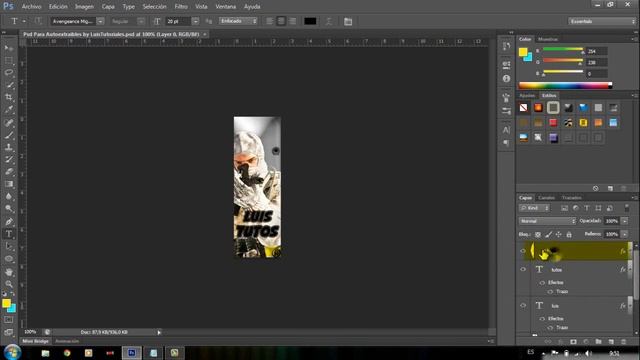Switch to the Muestras tab
Screen dimensions: 640x360
coord(548,39)
